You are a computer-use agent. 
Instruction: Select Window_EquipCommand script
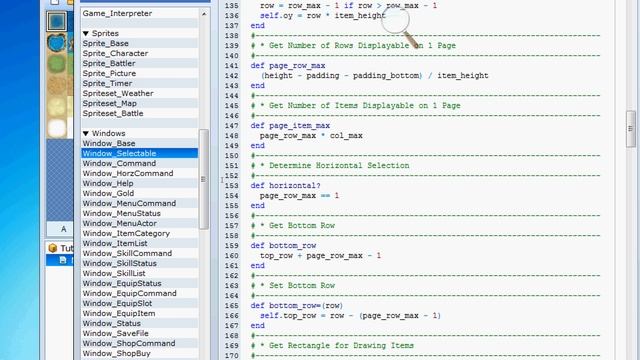140,293
